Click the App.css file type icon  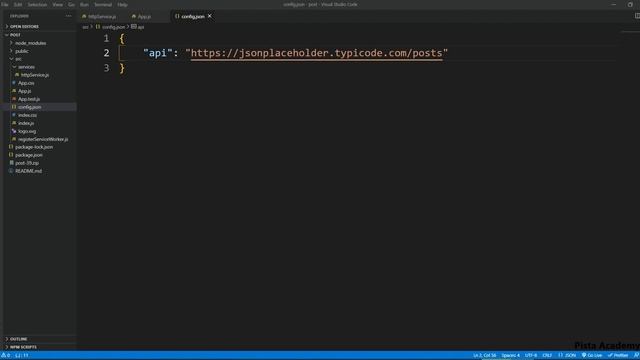pyautogui.click(x=14, y=83)
